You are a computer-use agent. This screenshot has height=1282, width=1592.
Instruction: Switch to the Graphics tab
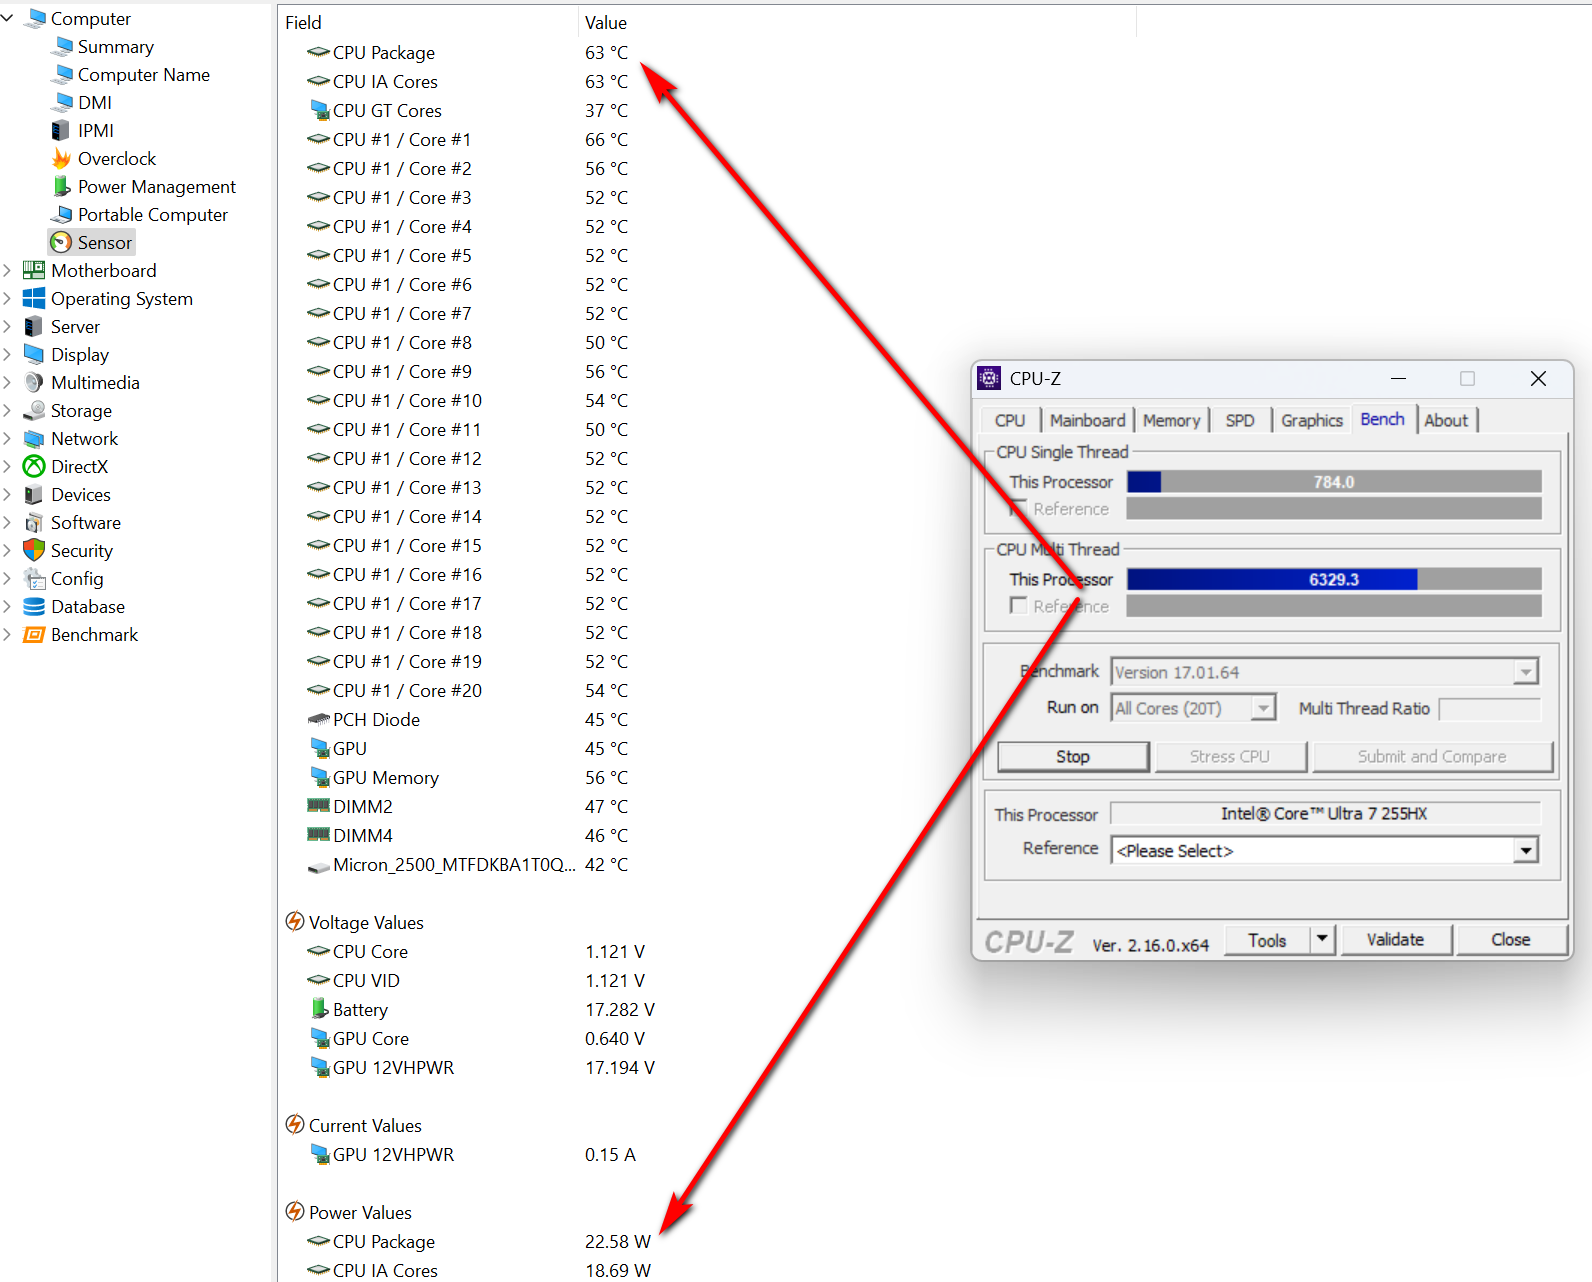click(x=1312, y=420)
